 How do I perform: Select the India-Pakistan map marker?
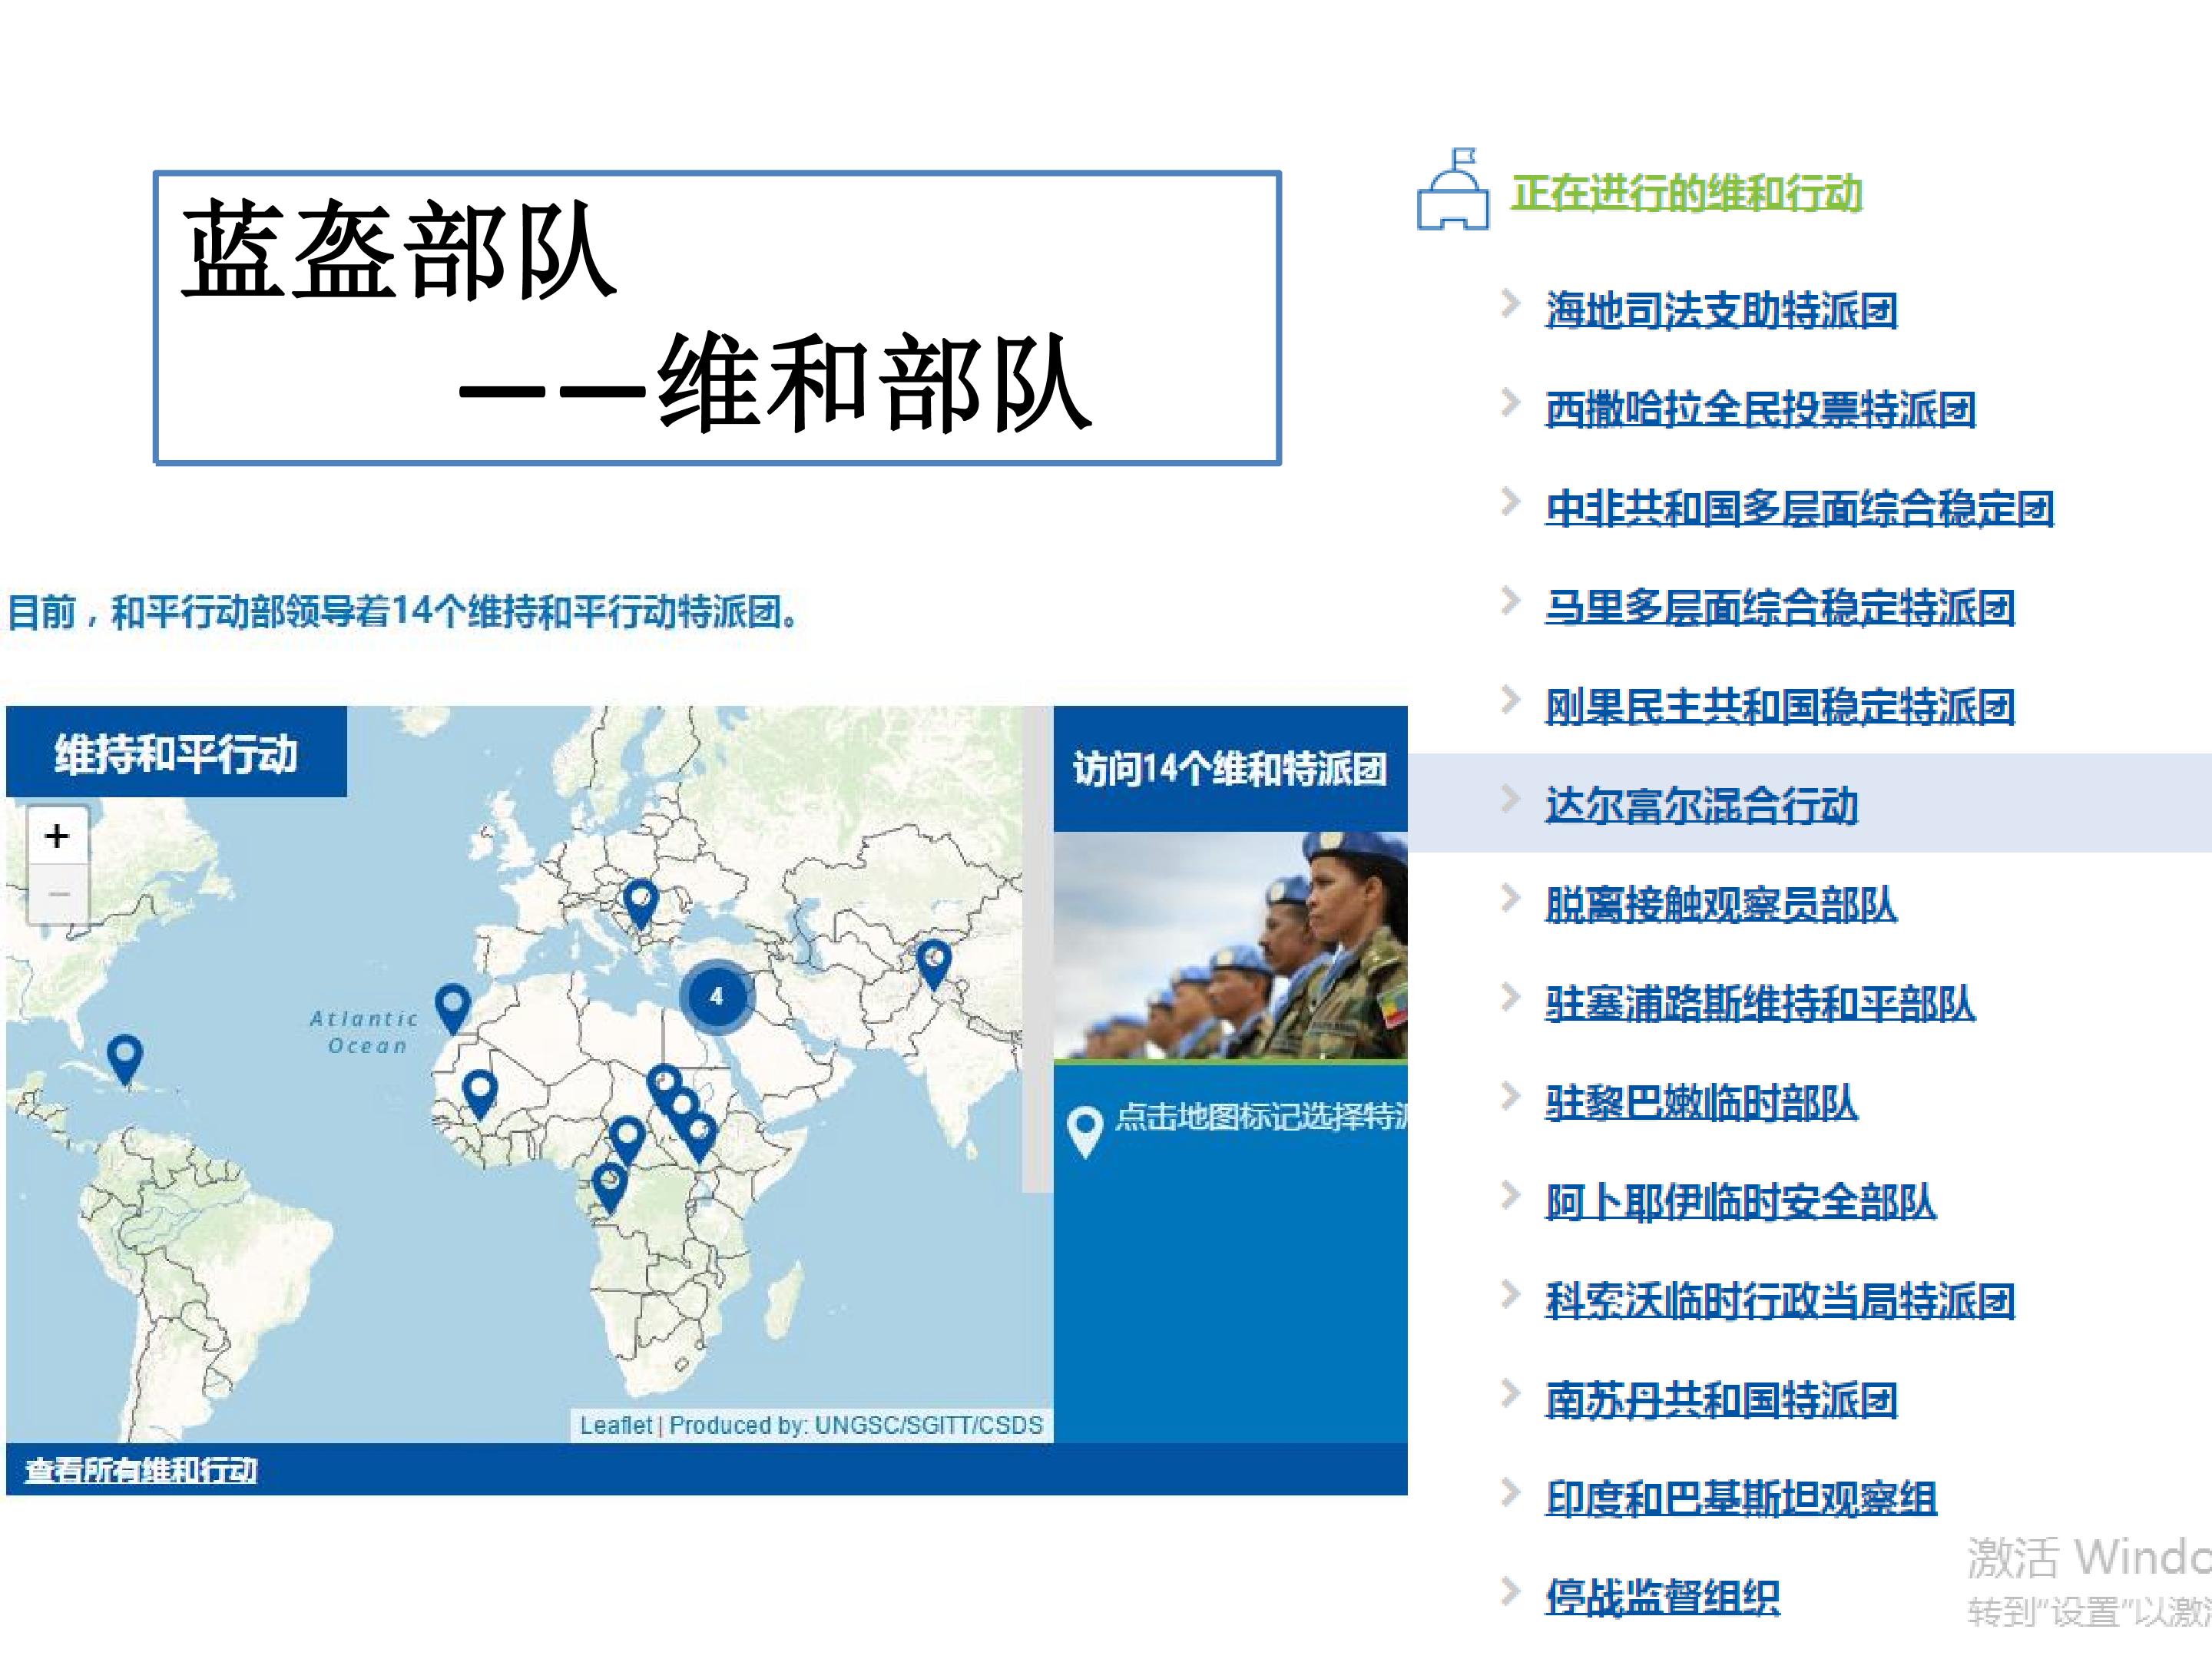[x=934, y=965]
